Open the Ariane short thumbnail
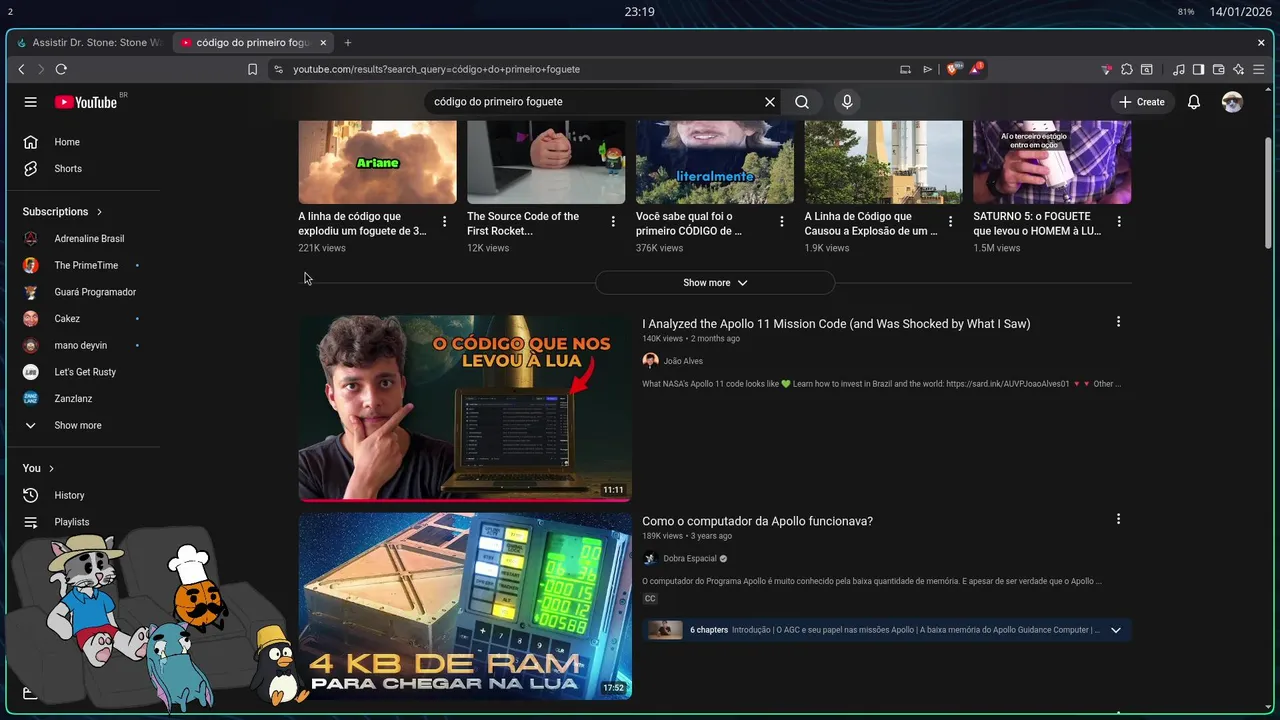Image resolution: width=1280 pixels, height=720 pixels. click(377, 162)
